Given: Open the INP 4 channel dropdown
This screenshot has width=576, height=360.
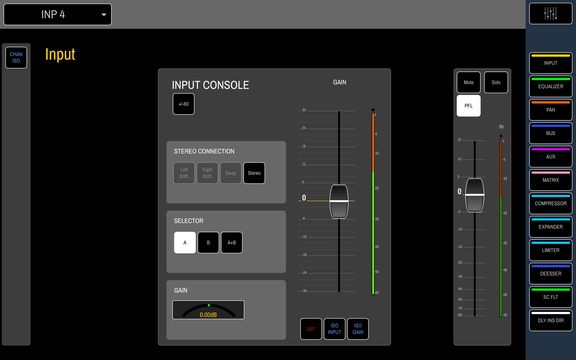Looking at the screenshot, I should click(x=57, y=14).
